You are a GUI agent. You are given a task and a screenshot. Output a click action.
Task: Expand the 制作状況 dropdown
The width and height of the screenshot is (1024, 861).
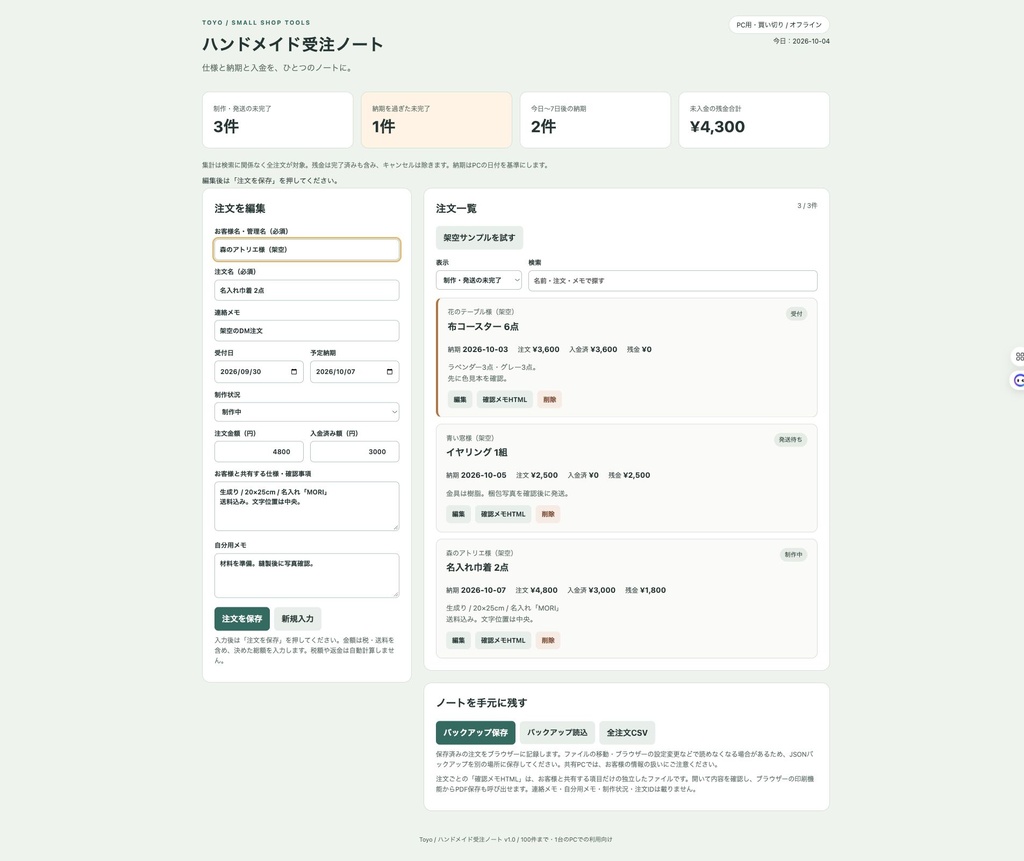tap(306, 412)
